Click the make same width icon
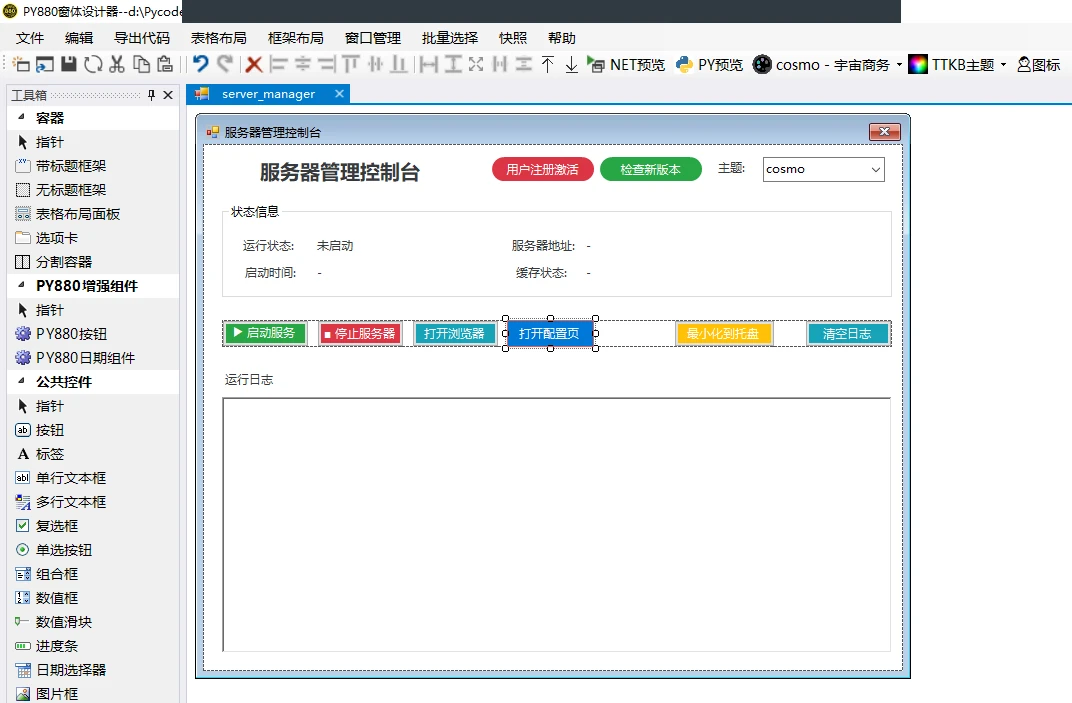 429,64
